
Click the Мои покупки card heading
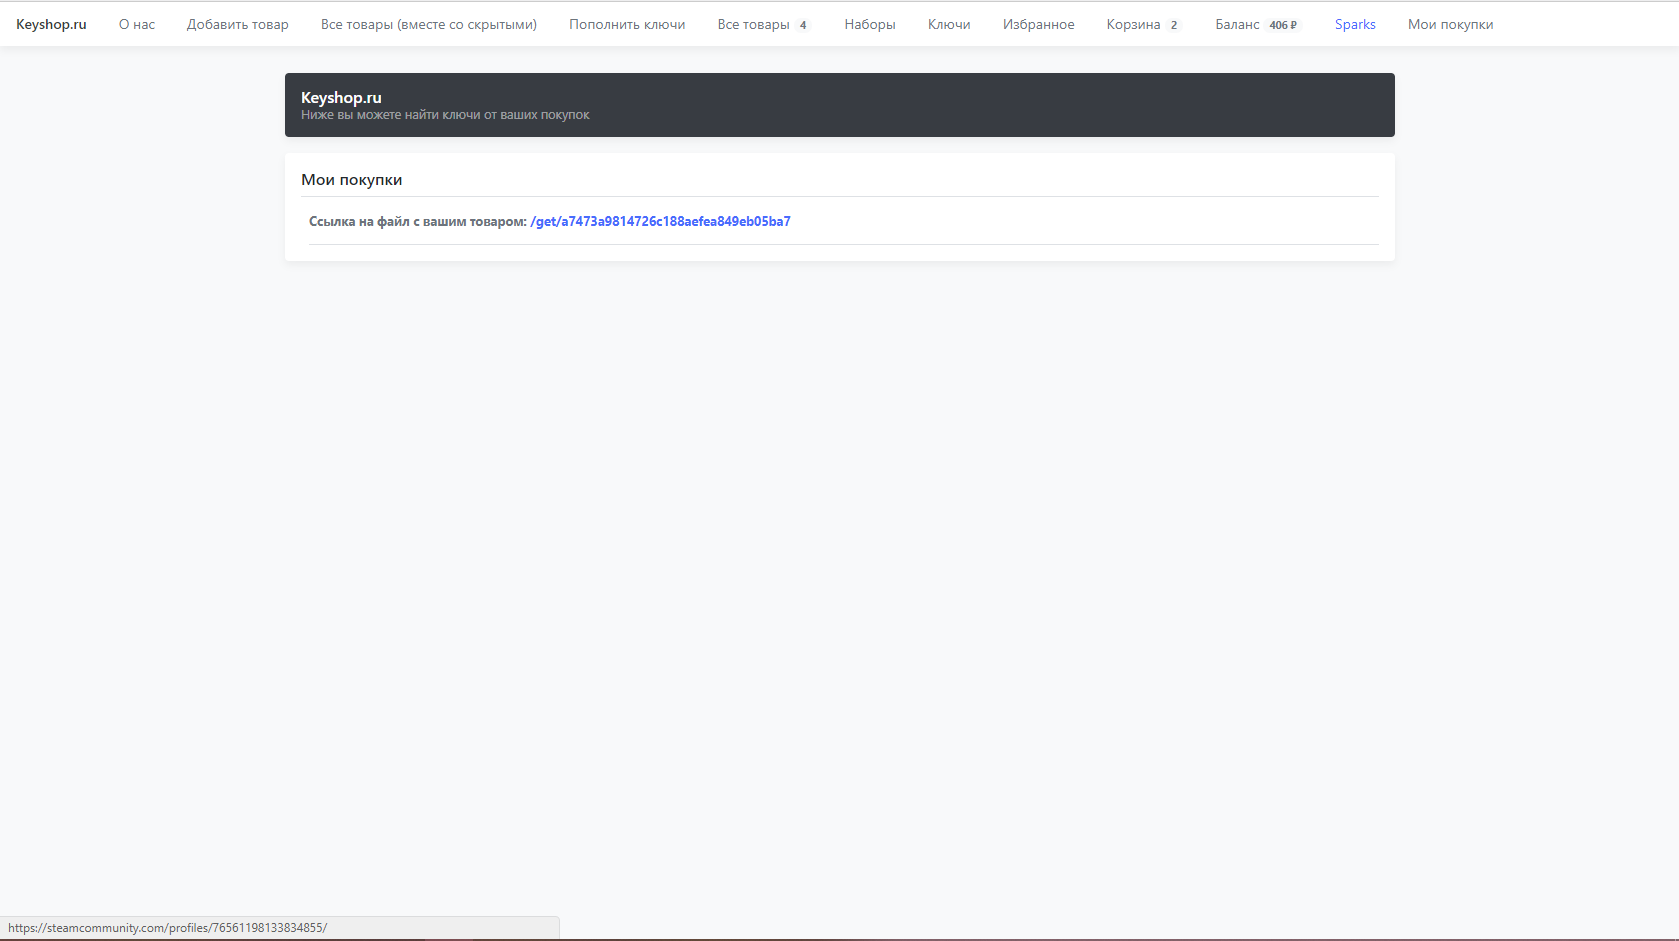352,180
